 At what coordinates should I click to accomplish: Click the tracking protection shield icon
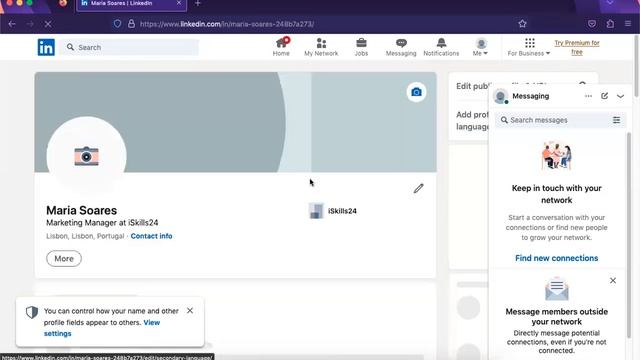click(117, 24)
